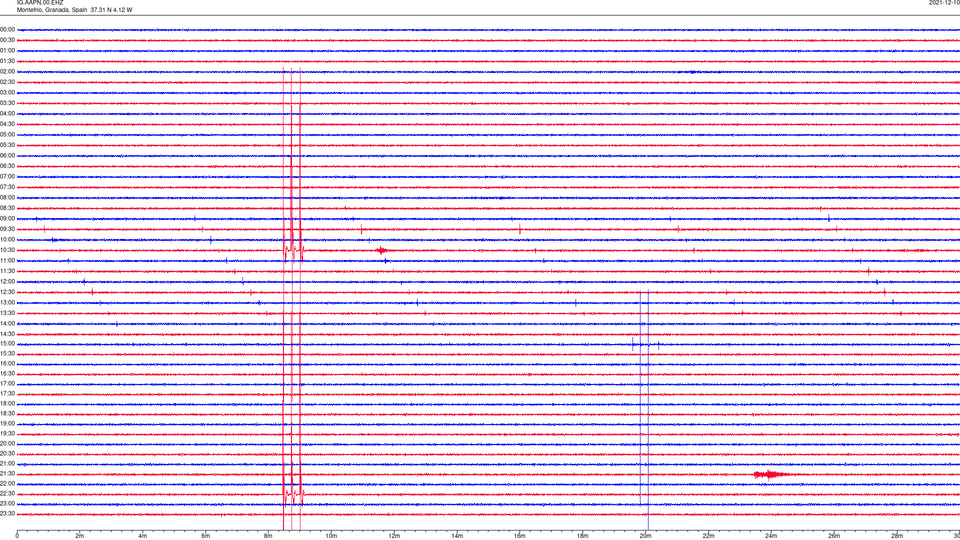The height and width of the screenshot is (540, 960).
Task: Select the 19:00 time label
Action: (7, 423)
